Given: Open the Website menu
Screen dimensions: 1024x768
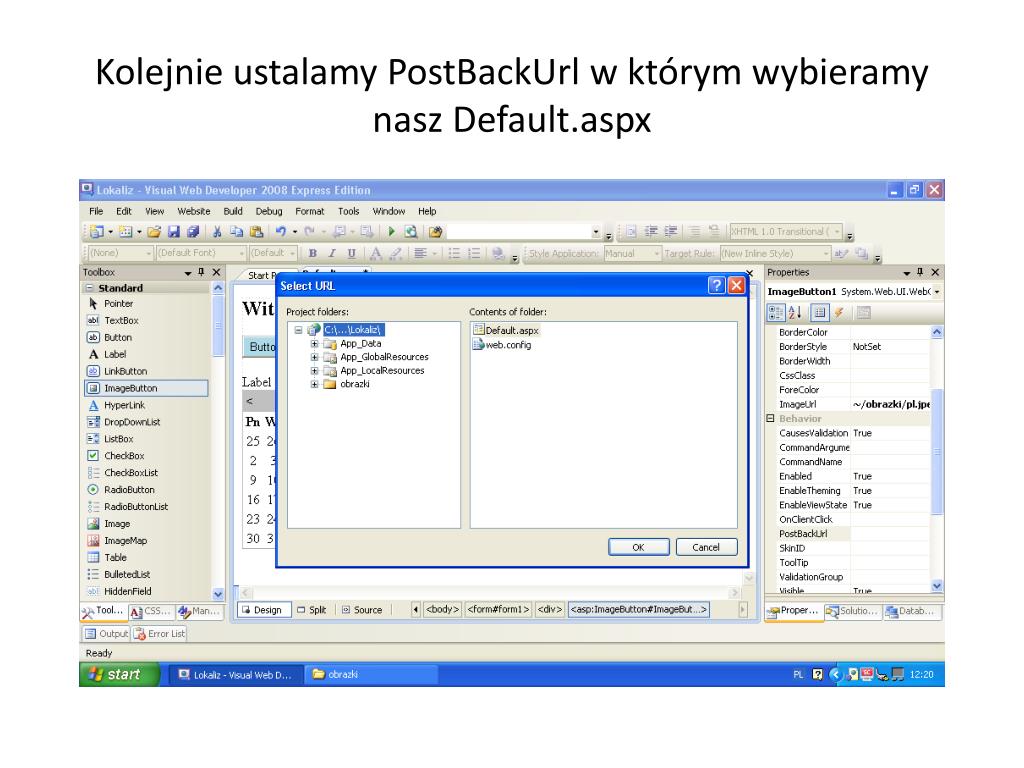Looking at the screenshot, I should tap(194, 212).
